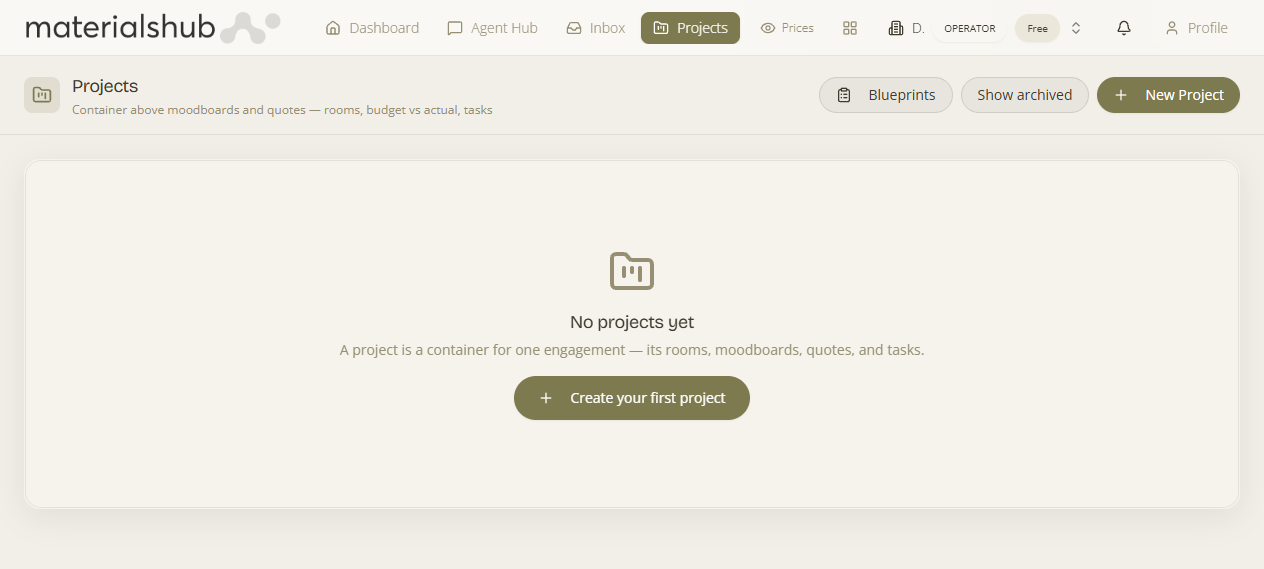Click the 'A project is a container' description

coord(632,350)
